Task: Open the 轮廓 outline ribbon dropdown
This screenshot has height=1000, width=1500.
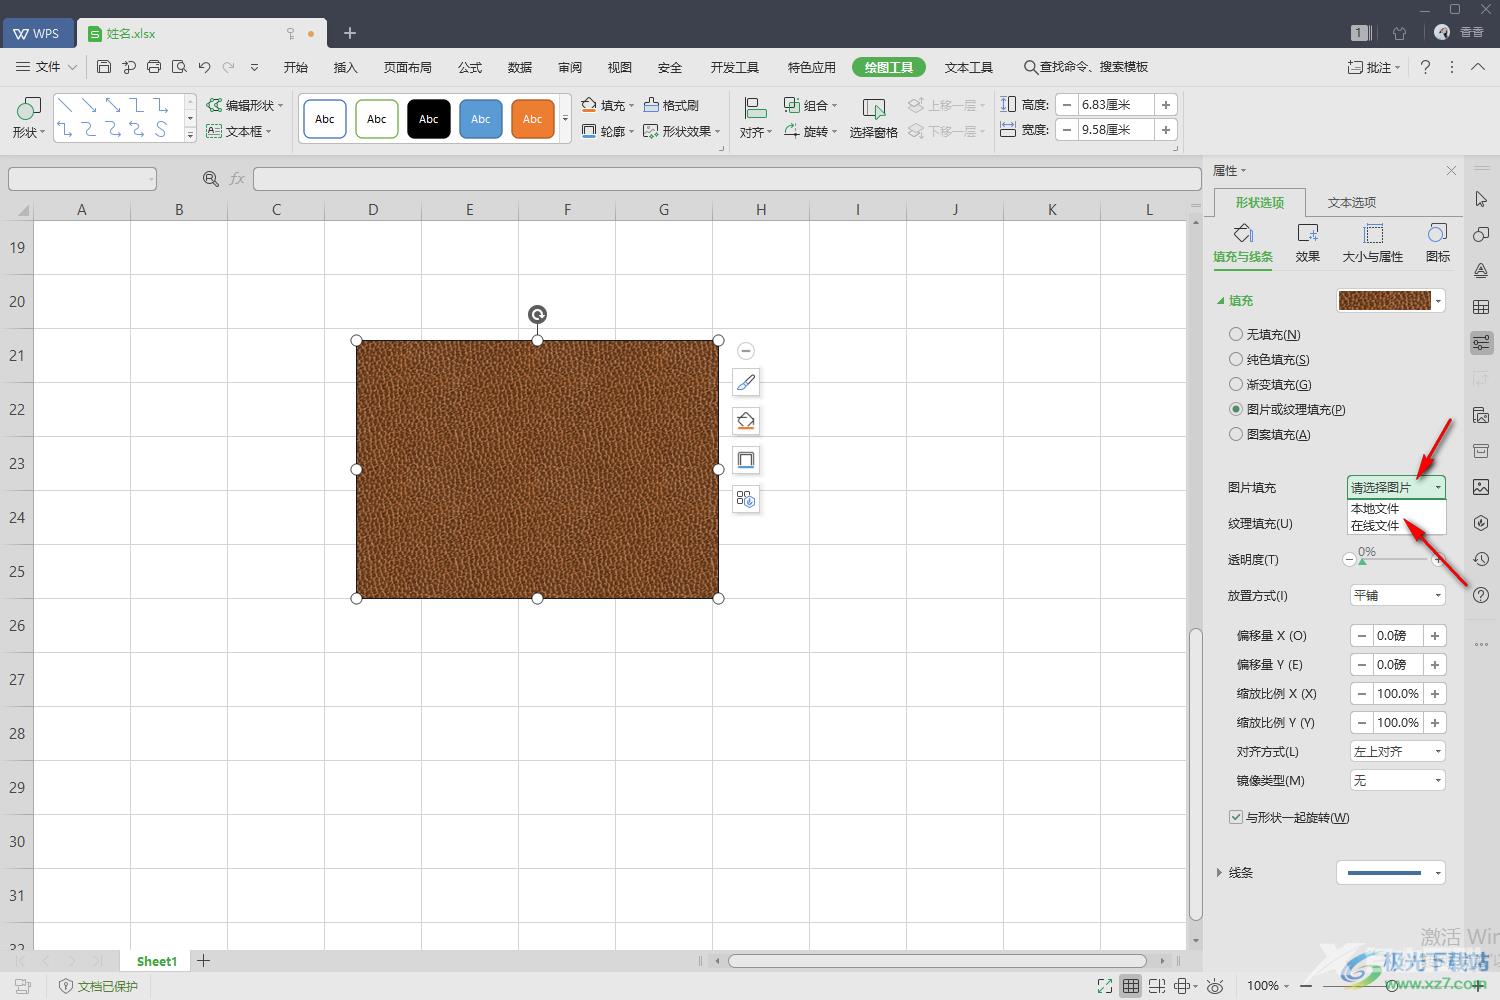Action: pos(608,131)
